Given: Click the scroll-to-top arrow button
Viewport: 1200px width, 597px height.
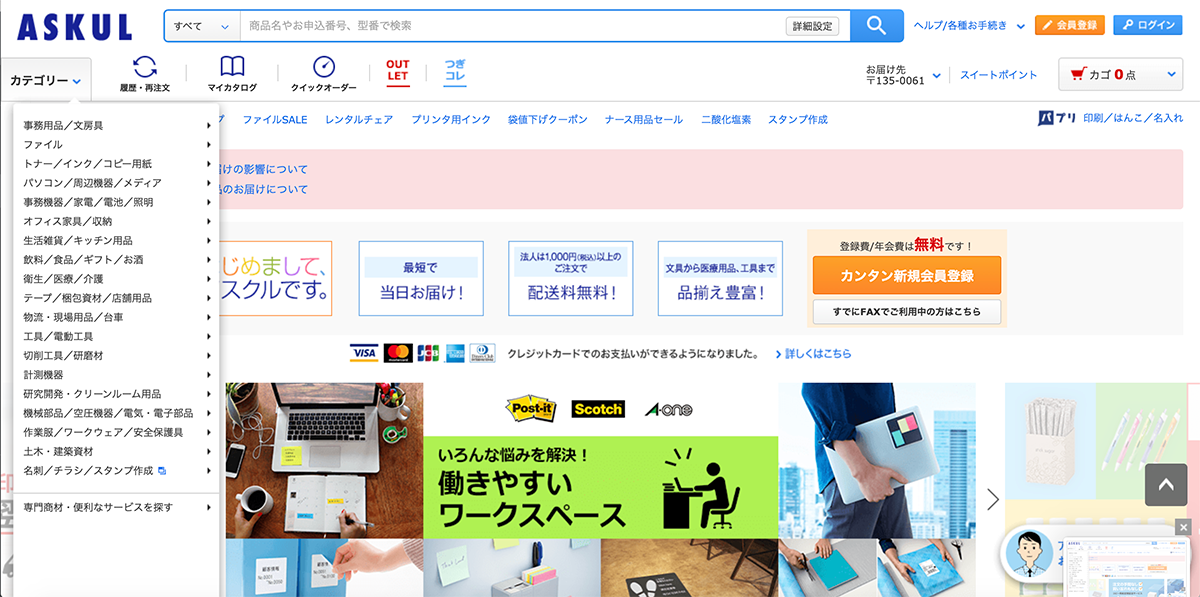Looking at the screenshot, I should (x=1165, y=484).
